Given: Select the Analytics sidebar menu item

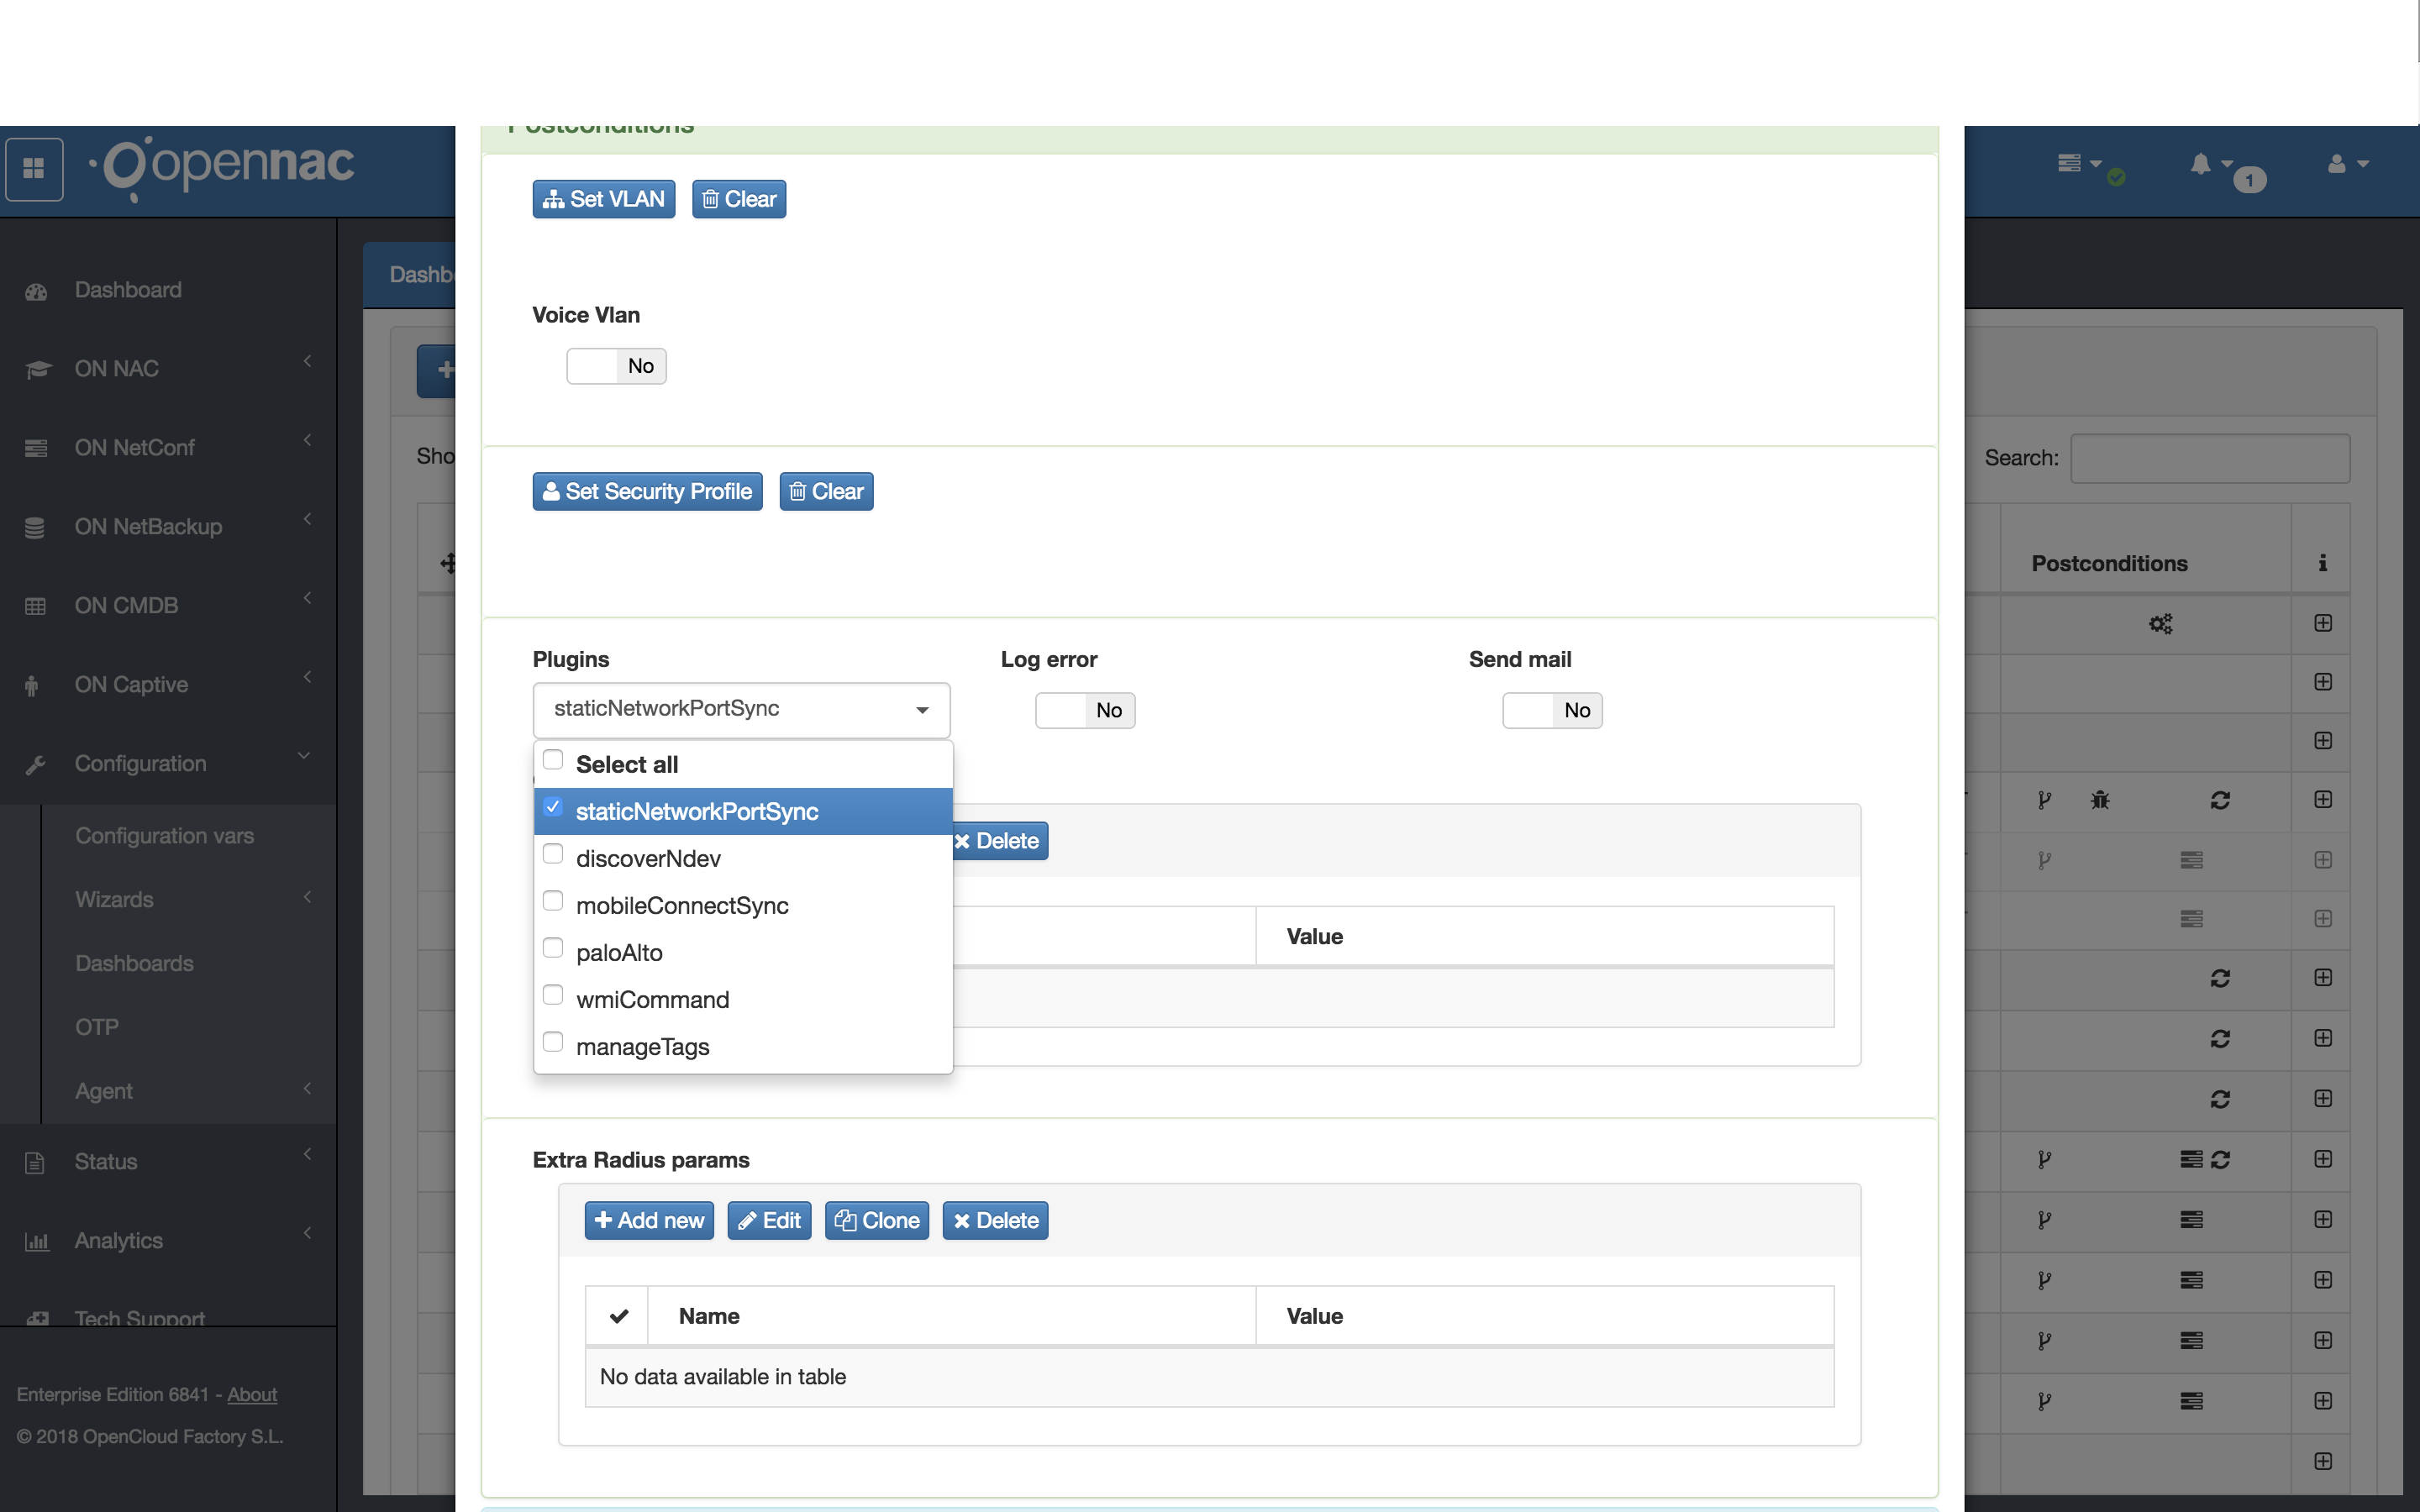Looking at the screenshot, I should [x=119, y=1241].
